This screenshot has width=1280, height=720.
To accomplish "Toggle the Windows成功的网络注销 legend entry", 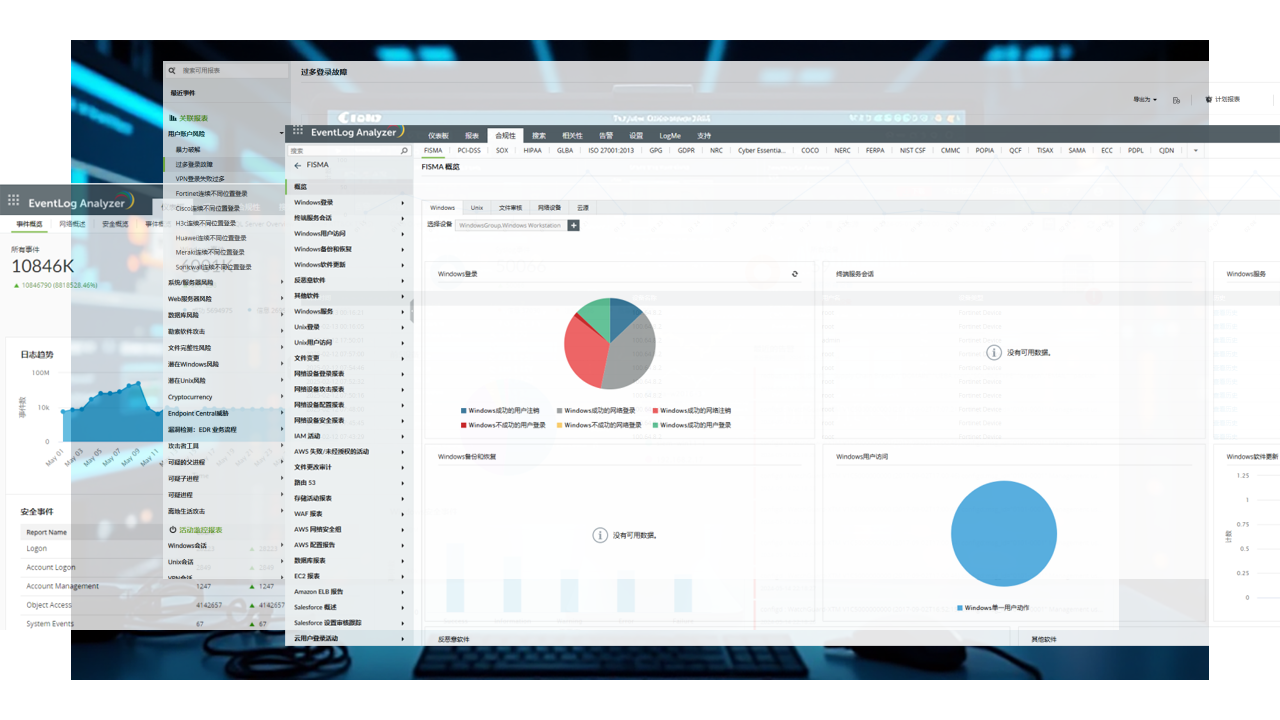I will (692, 410).
